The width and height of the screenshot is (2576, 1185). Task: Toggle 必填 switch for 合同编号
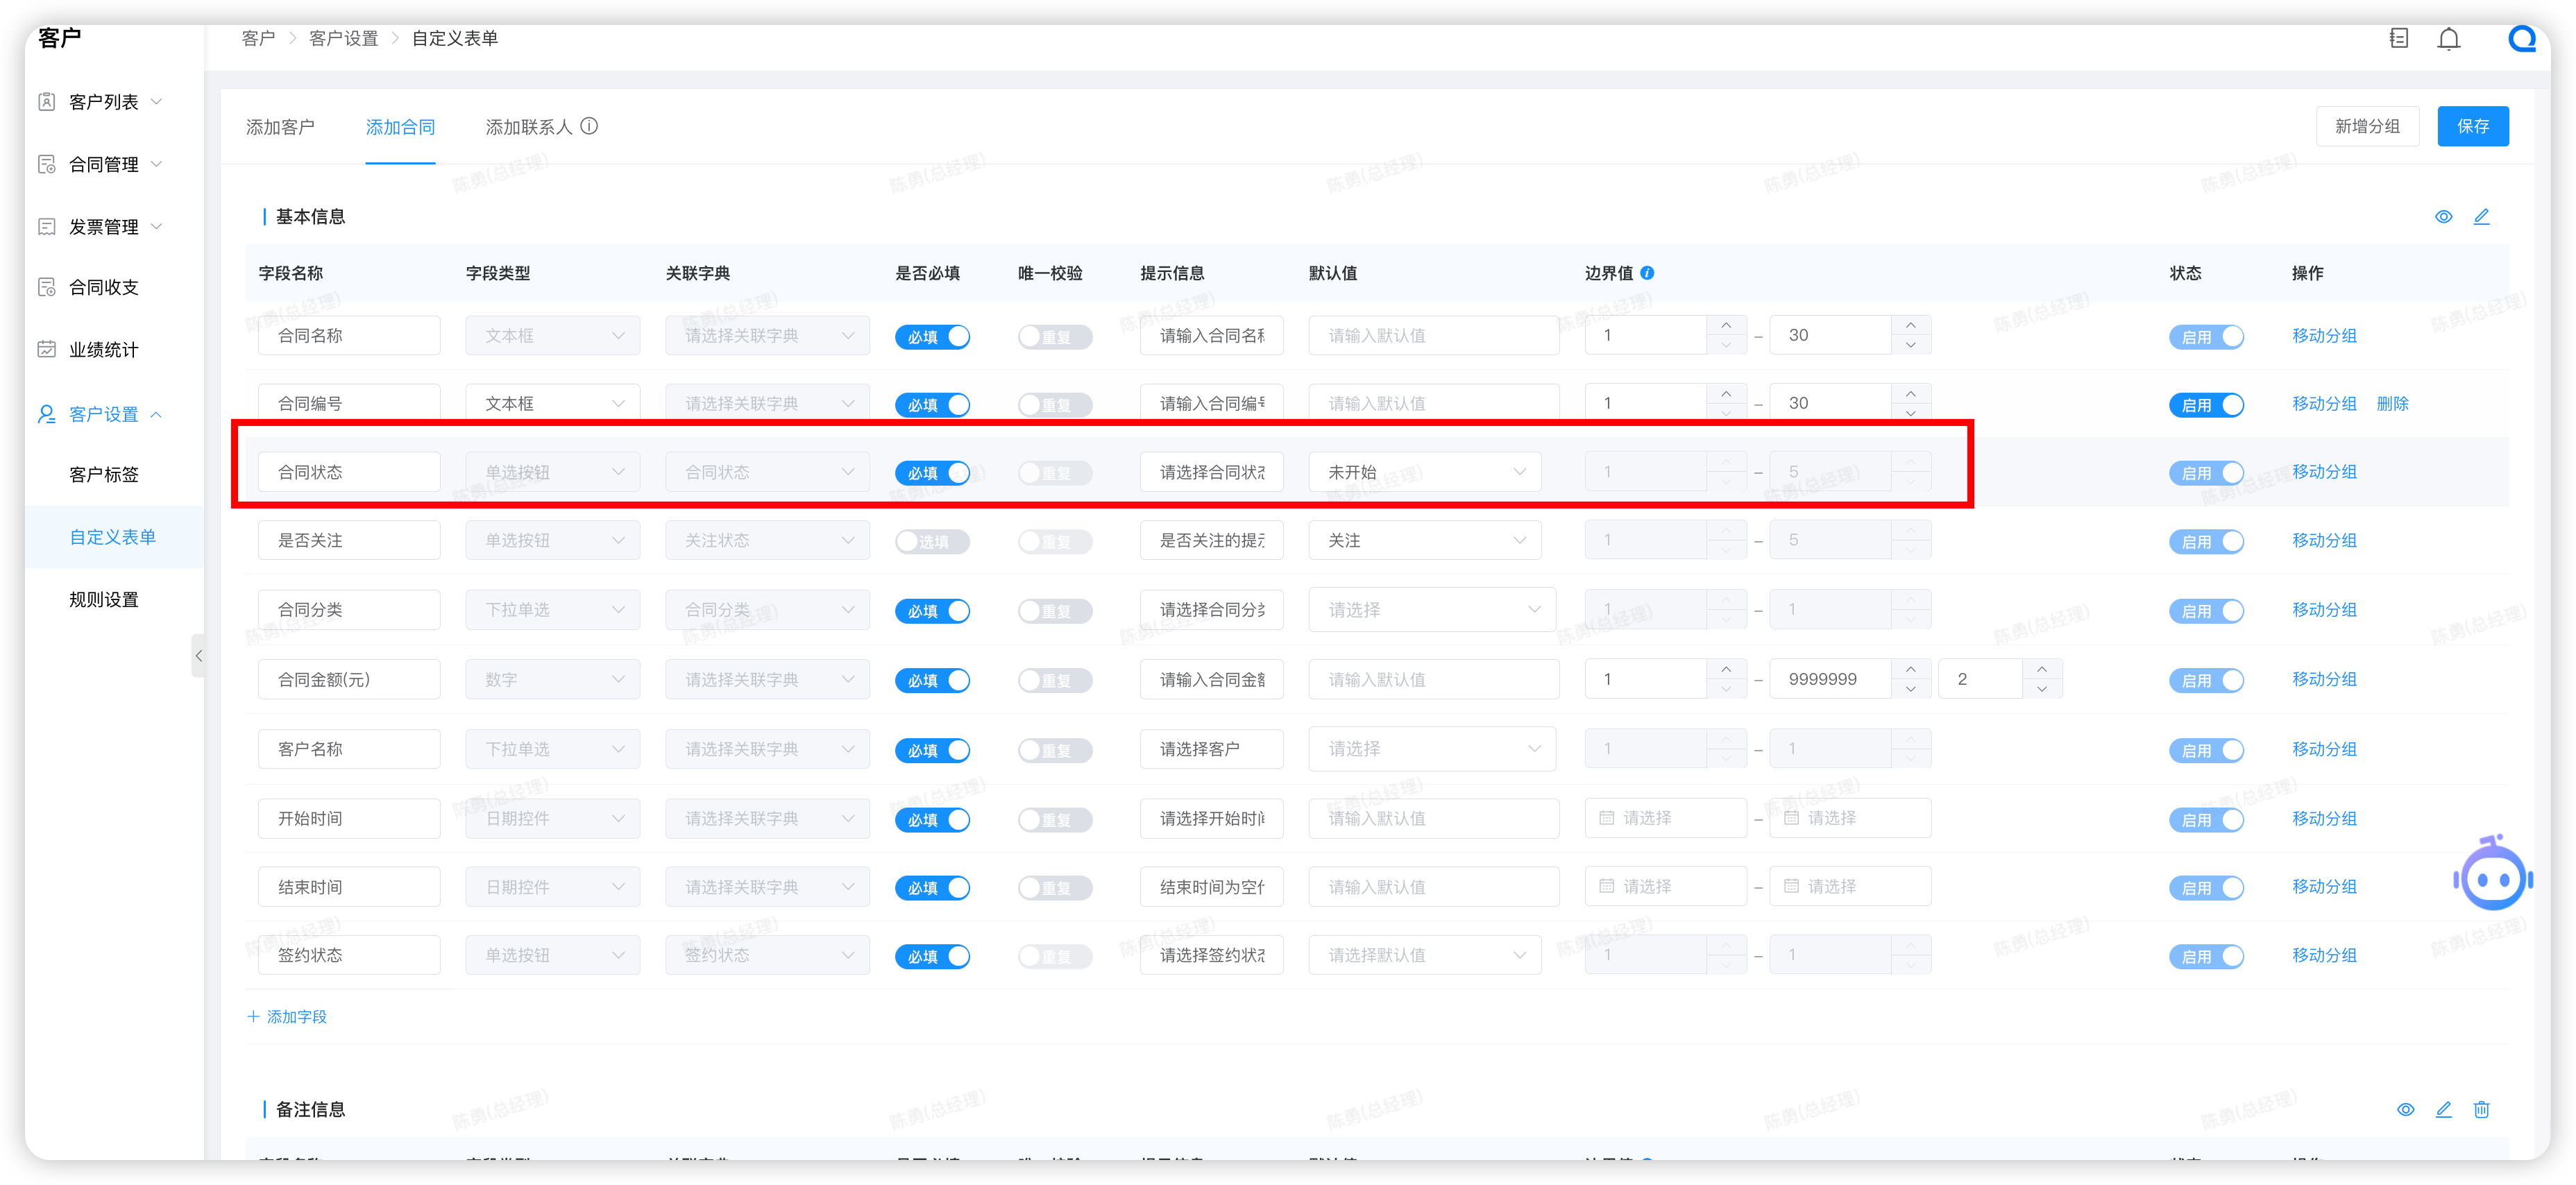pyautogui.click(x=932, y=405)
